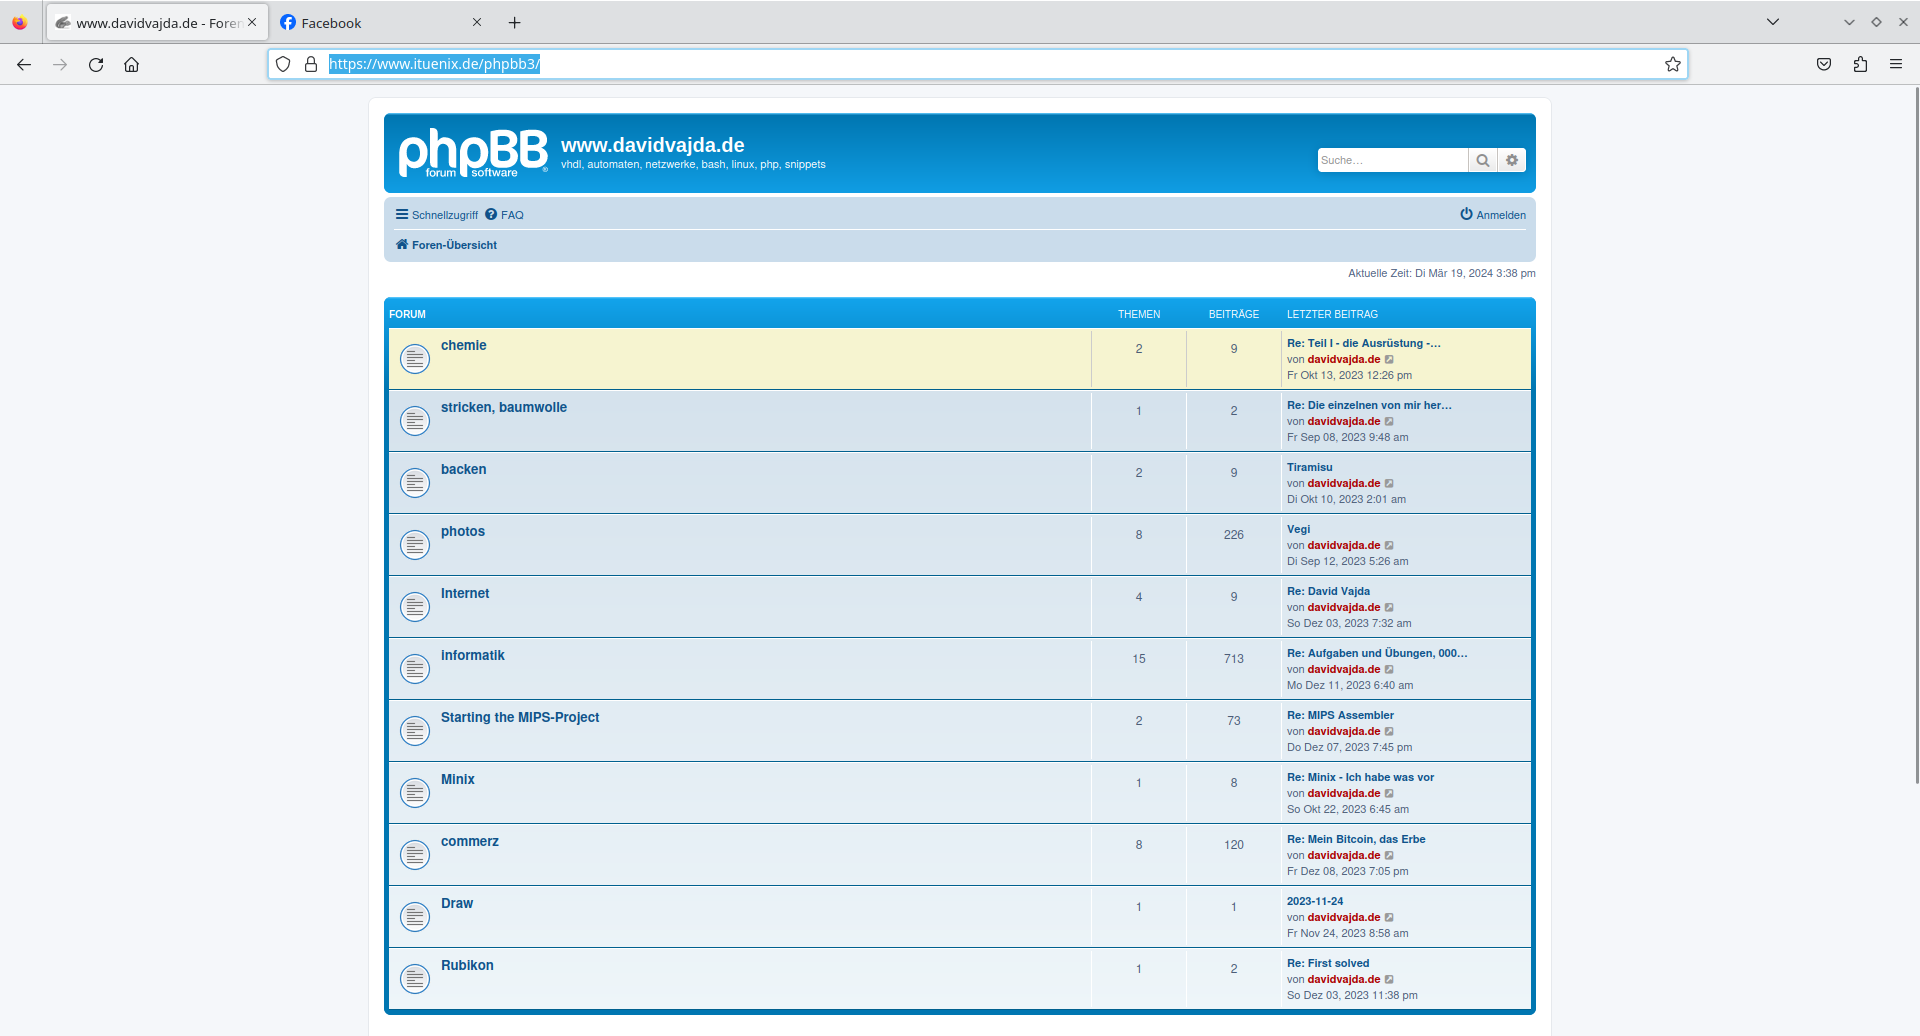
Task: Reload the current page
Action: 96,65
